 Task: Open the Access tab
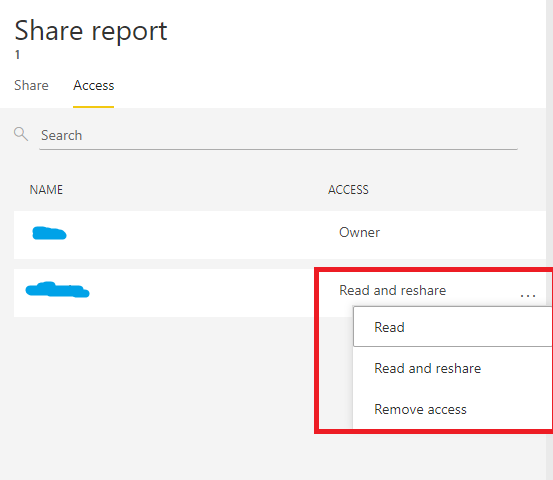point(93,85)
